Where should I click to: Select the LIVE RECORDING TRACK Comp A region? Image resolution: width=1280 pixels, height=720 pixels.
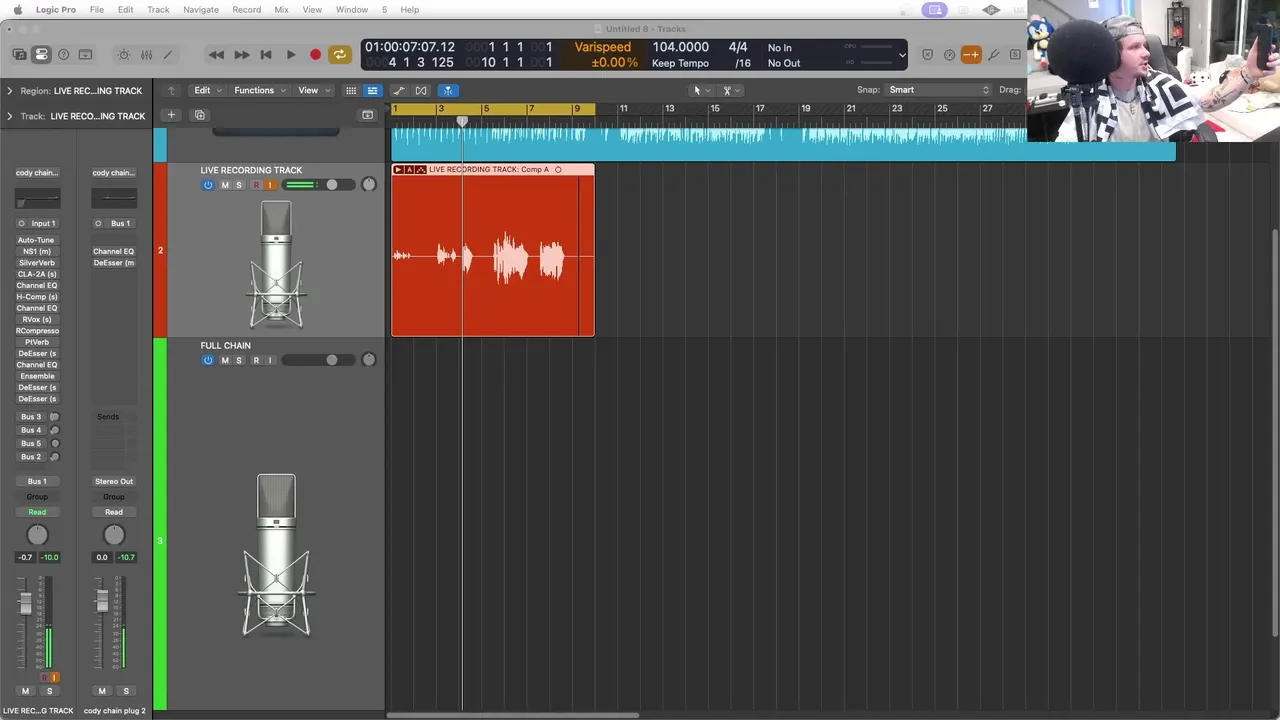pos(493,250)
